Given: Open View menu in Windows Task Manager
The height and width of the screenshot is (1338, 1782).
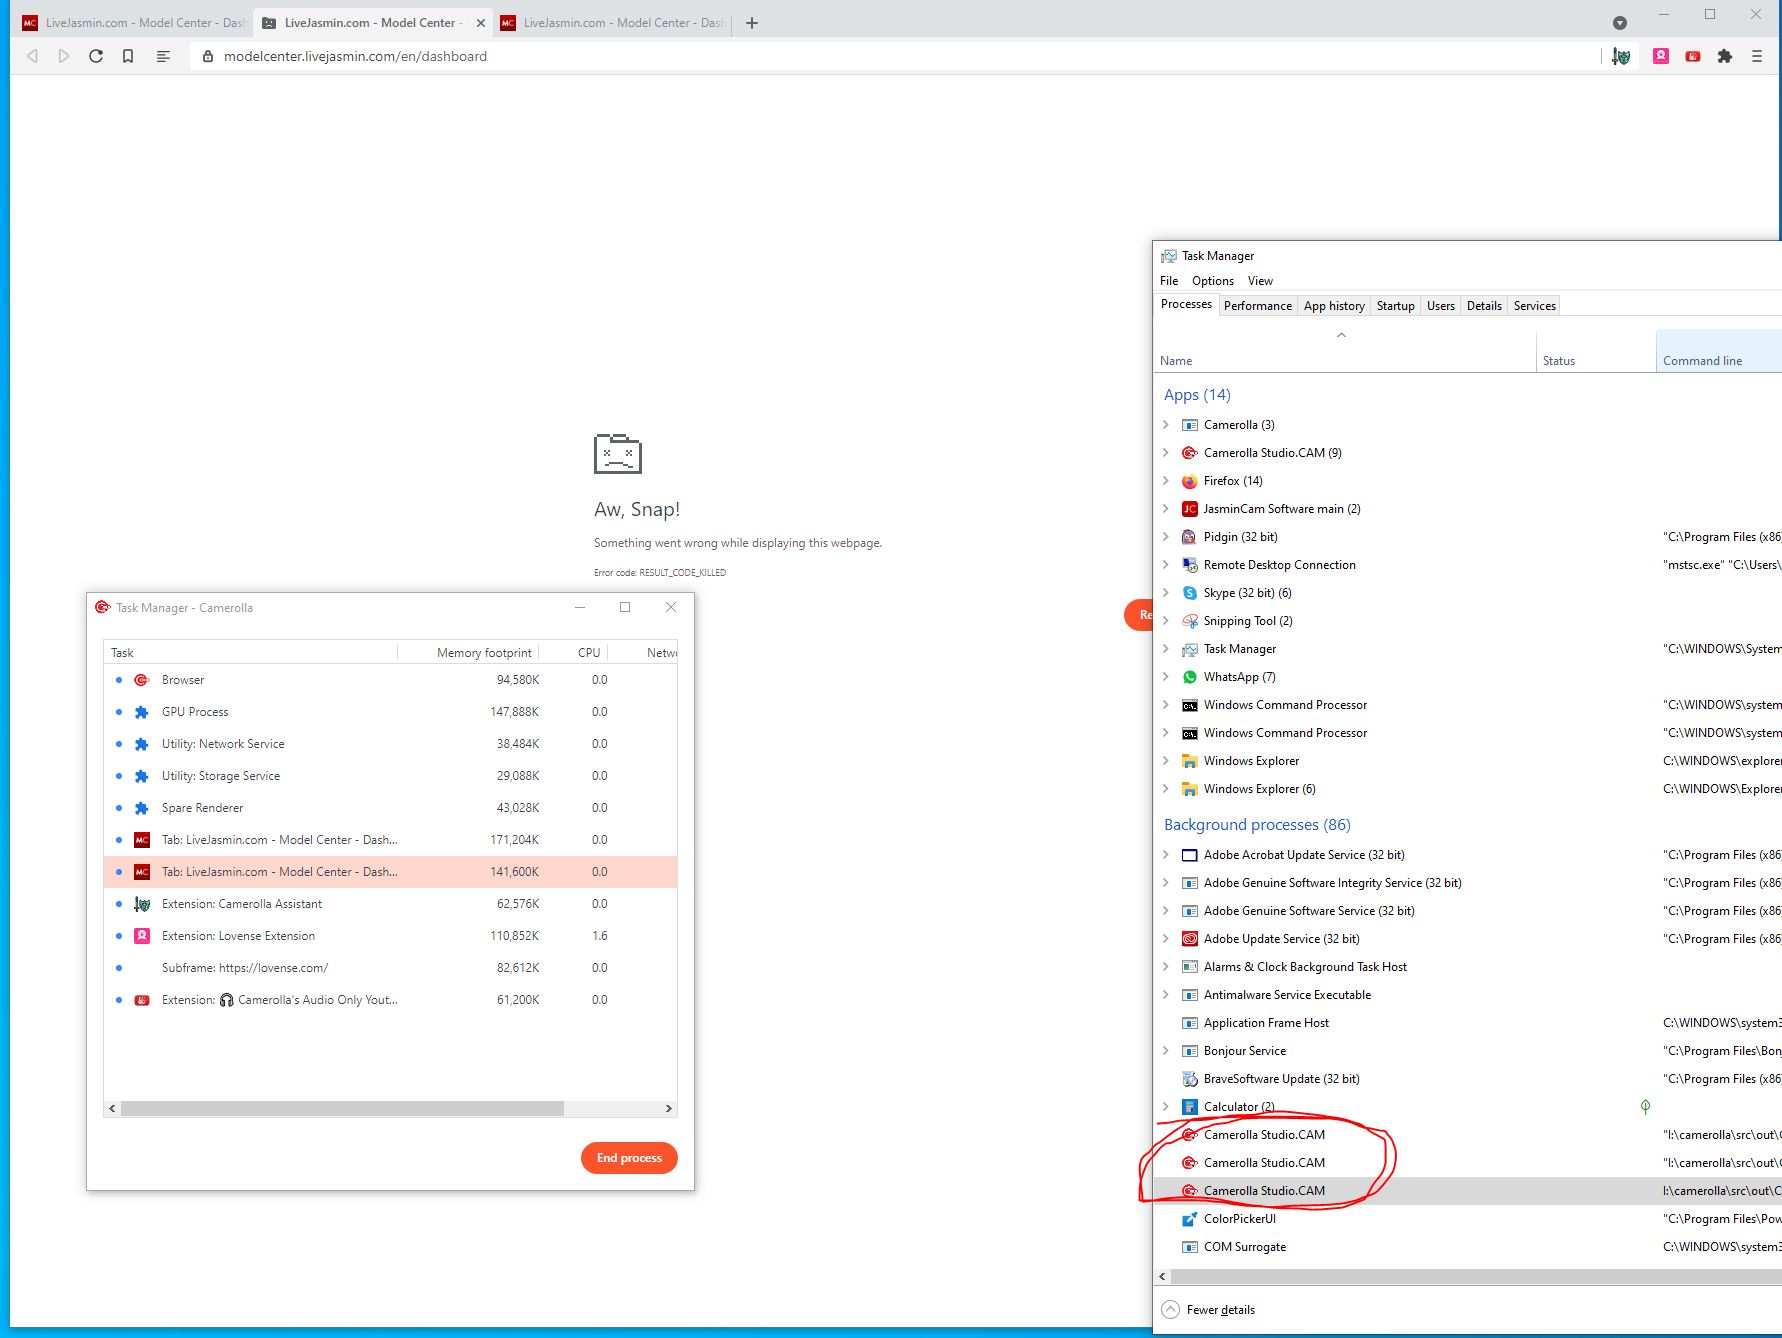Looking at the screenshot, I should [x=1260, y=281].
